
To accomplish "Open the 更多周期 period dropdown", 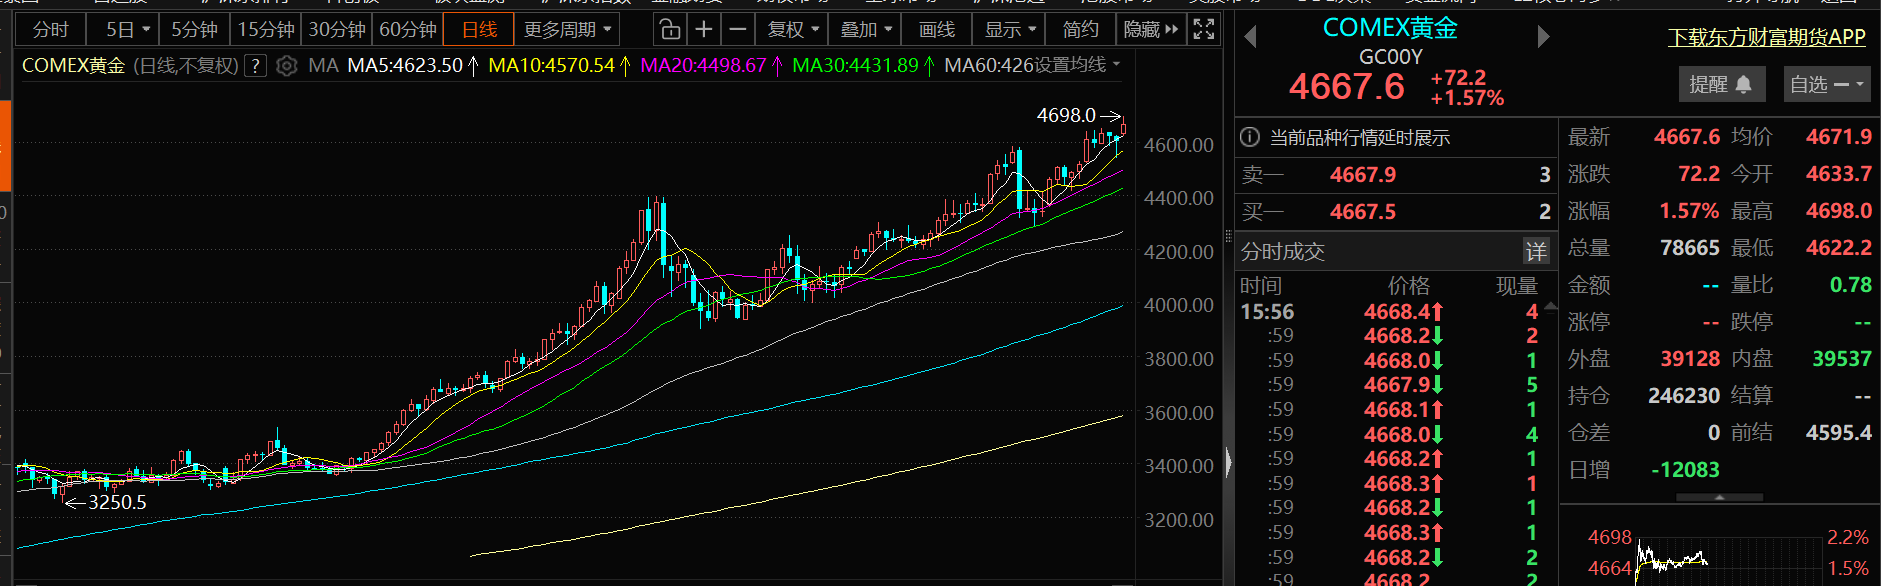I will pyautogui.click(x=566, y=30).
